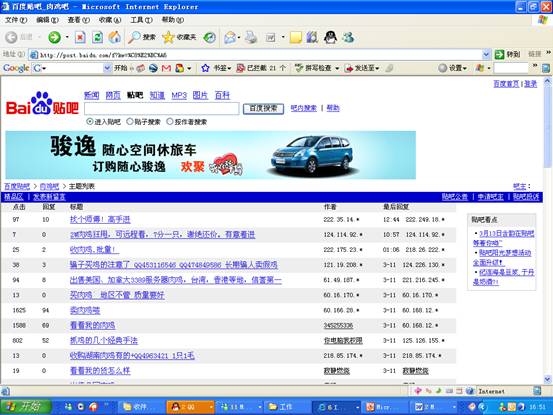Screen dimensions: 553x415
Task: Click the bookmark star (书签) icon
Action: pos(205,68)
